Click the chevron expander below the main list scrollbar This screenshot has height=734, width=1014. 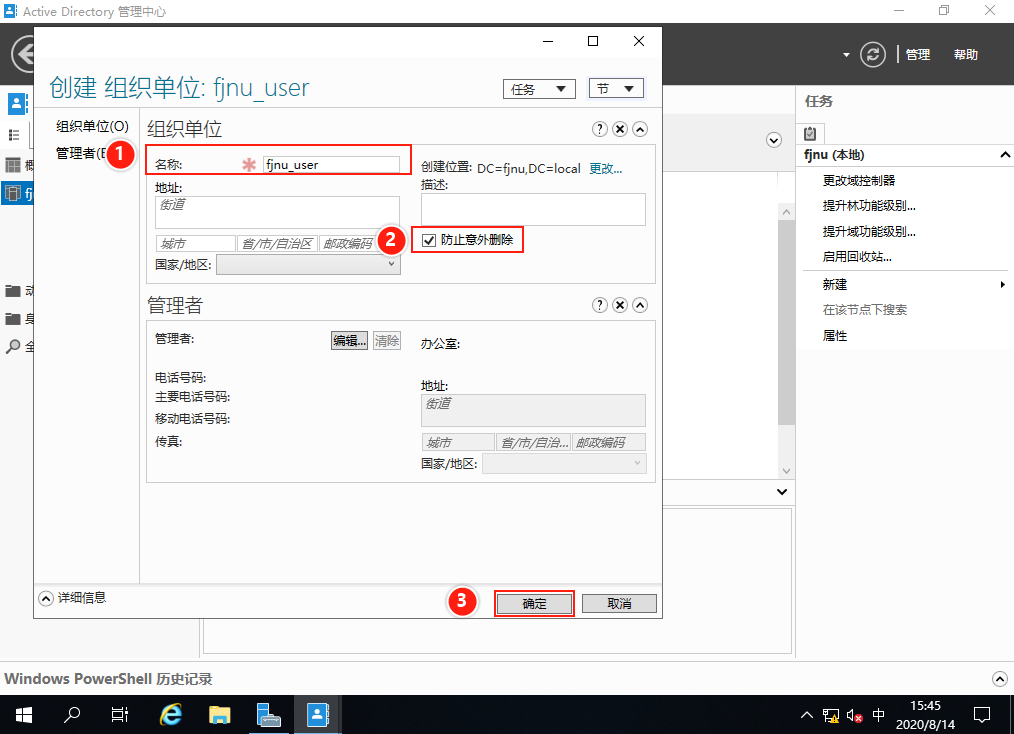pos(782,492)
